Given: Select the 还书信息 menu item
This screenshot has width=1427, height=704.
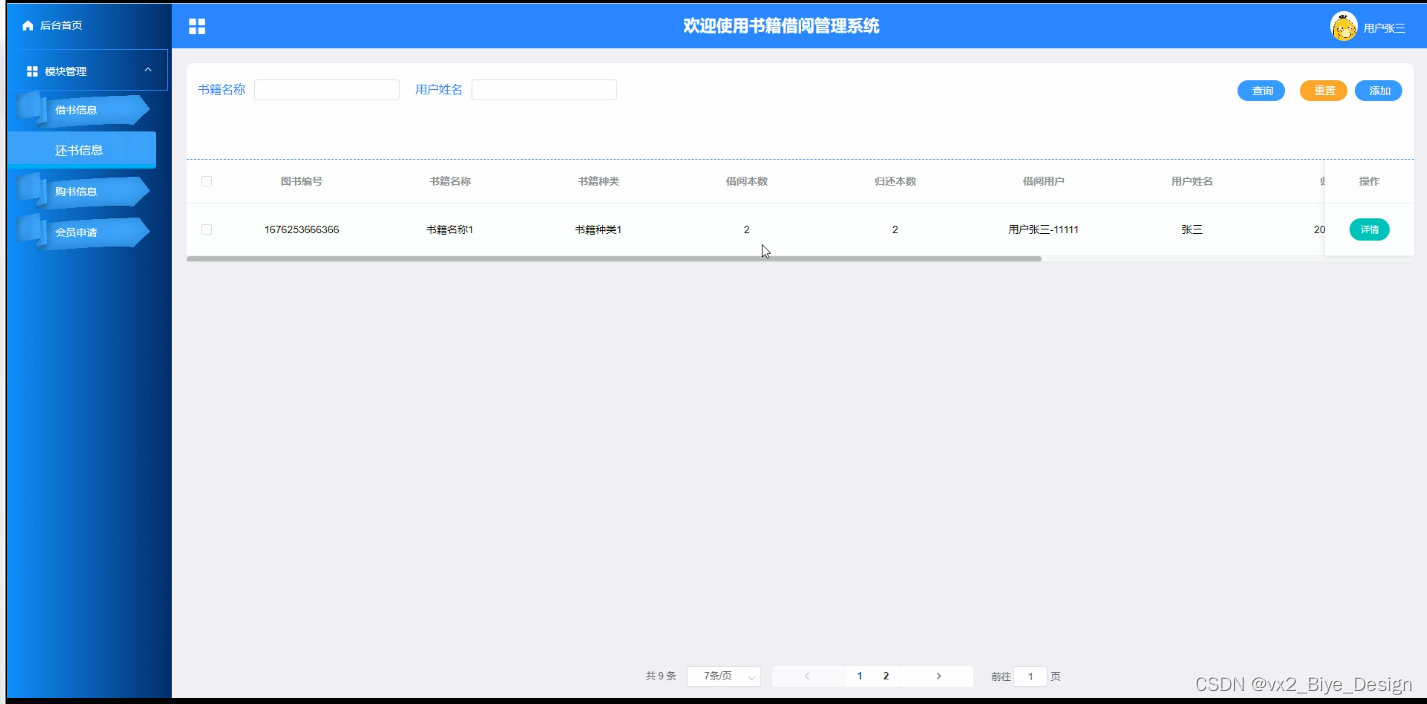Looking at the screenshot, I should 81,150.
